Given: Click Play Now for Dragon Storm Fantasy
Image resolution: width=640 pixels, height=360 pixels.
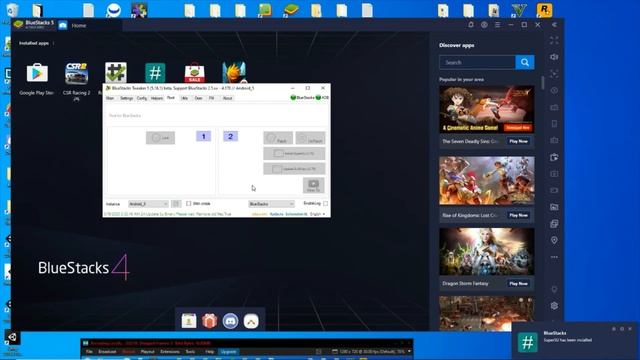Looking at the screenshot, I should tap(518, 283).
